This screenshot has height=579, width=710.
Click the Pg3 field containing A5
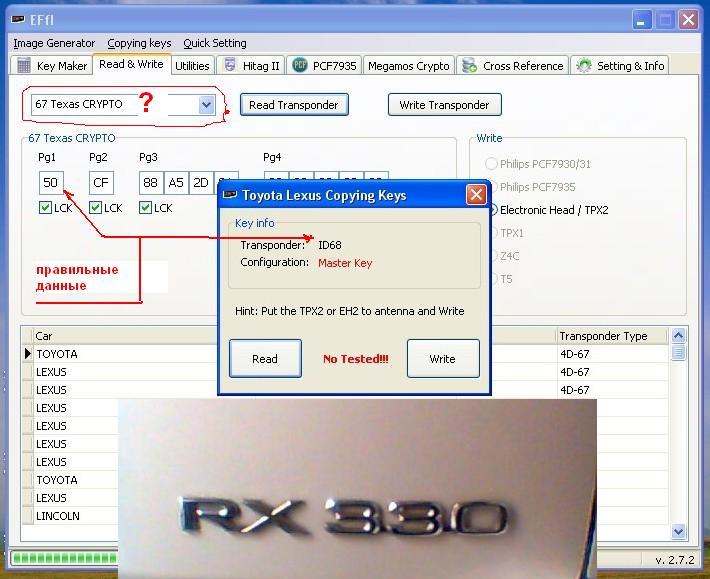(x=176, y=182)
